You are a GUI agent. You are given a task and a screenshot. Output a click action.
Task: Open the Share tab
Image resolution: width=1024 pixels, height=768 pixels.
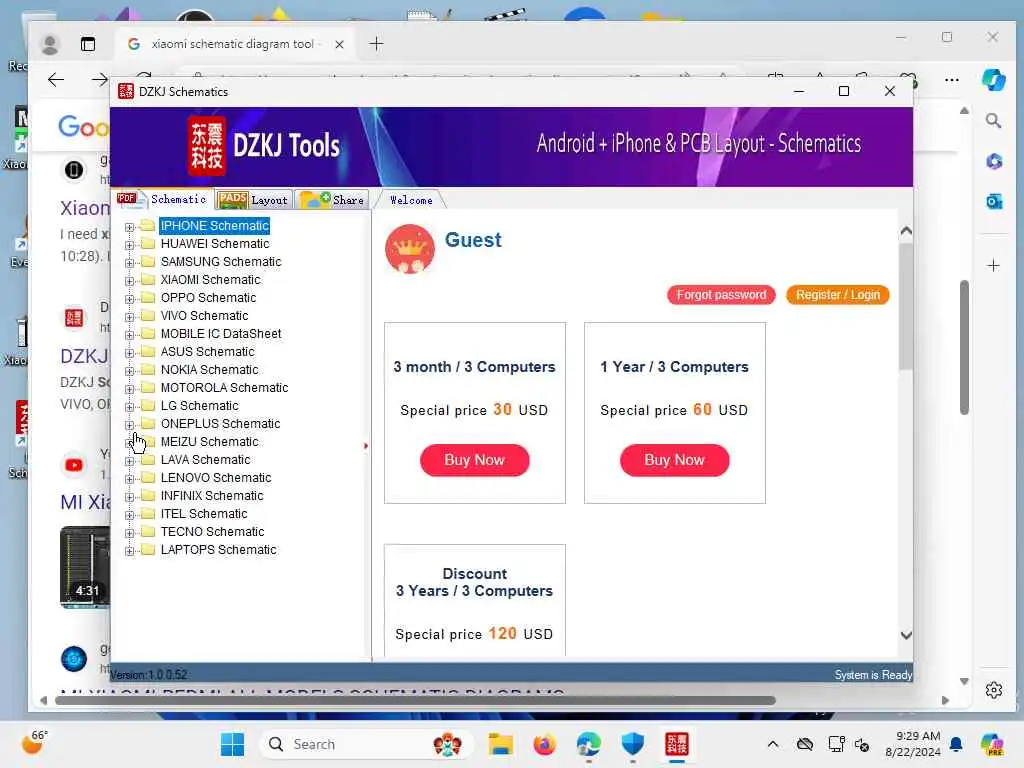tap(332, 200)
